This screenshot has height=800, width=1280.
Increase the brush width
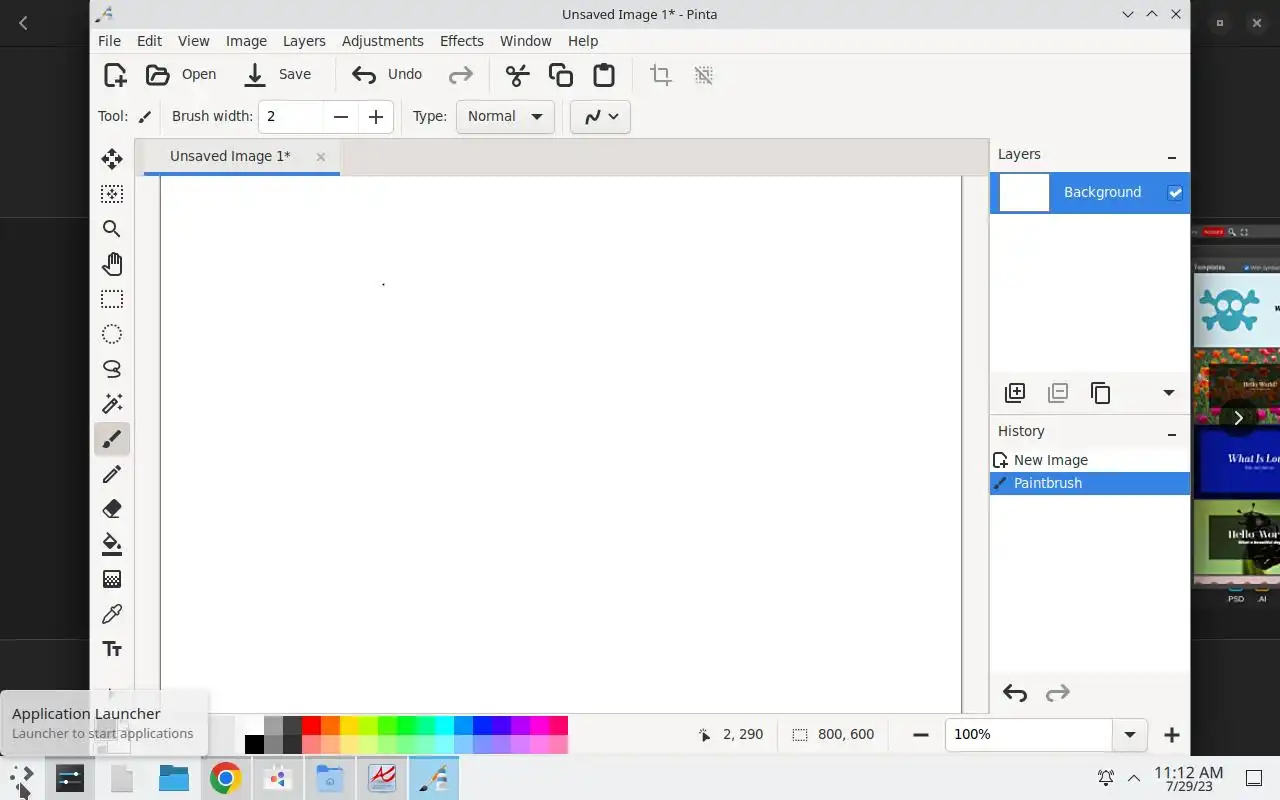pyautogui.click(x=376, y=117)
